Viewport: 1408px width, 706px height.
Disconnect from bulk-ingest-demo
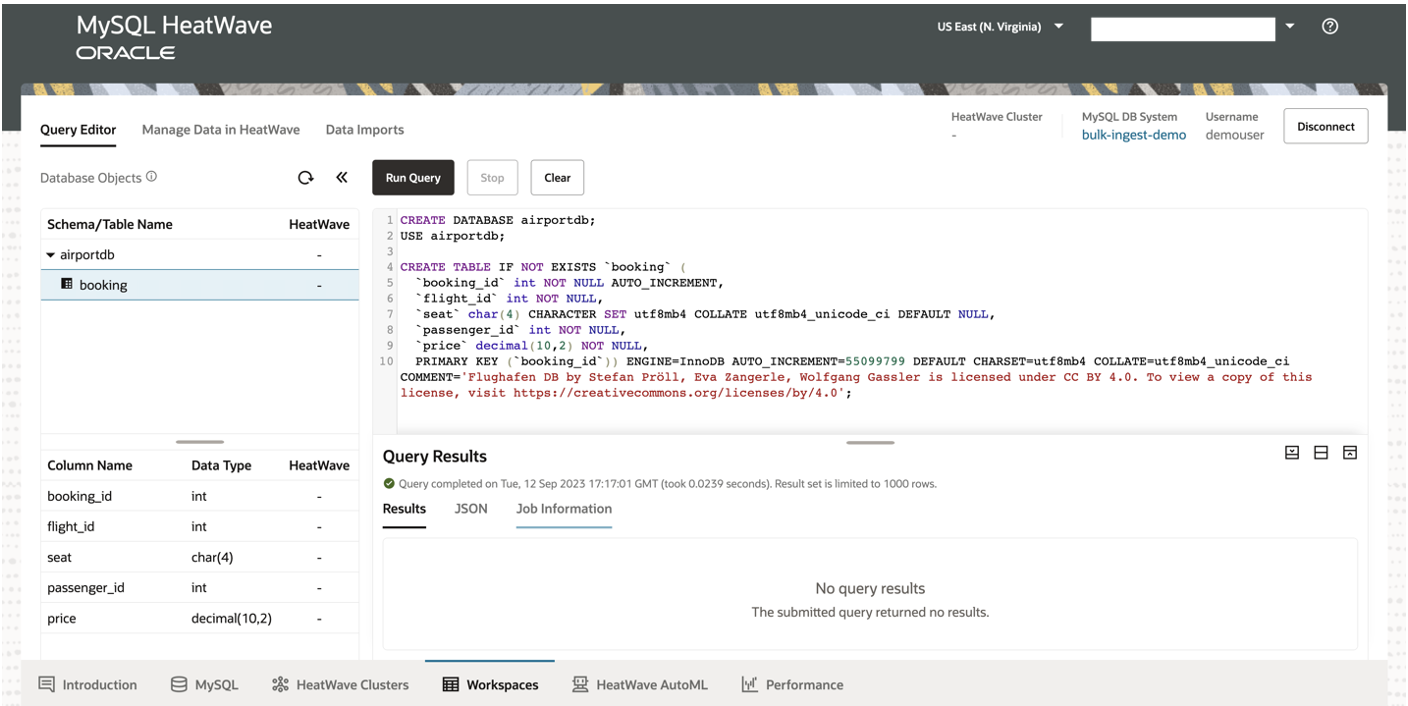click(1325, 126)
